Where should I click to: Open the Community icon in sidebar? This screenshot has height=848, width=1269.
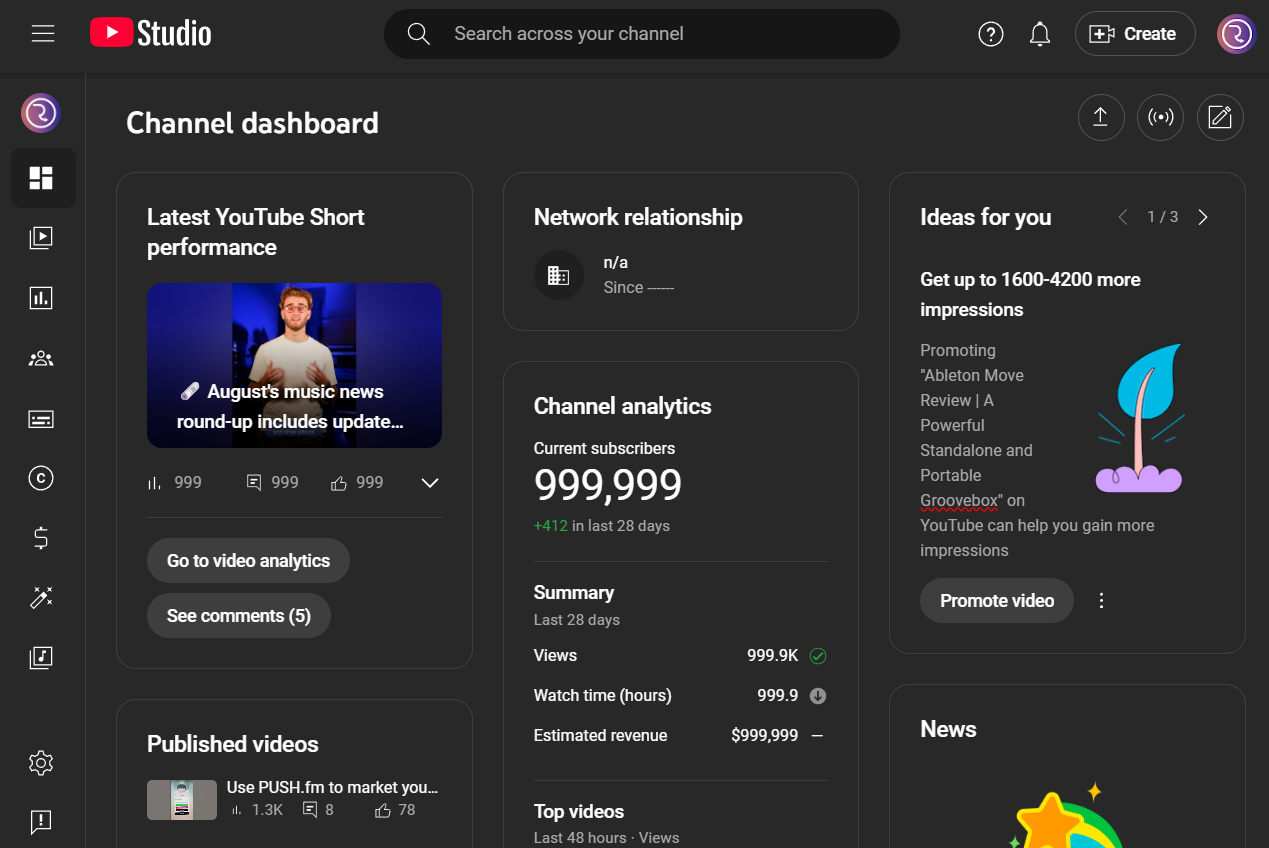pyautogui.click(x=41, y=358)
